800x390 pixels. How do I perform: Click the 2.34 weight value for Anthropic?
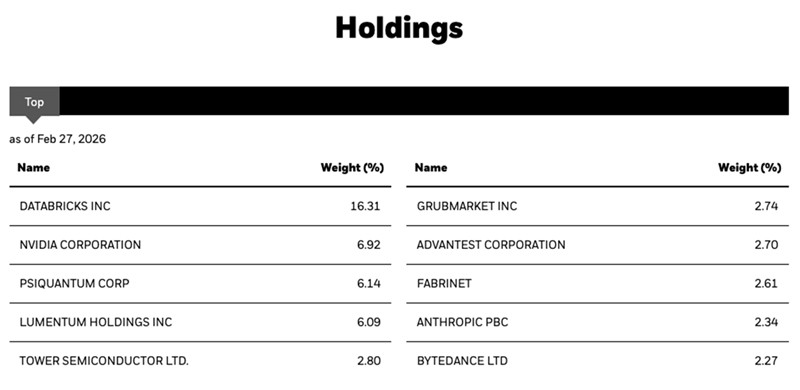(x=766, y=322)
